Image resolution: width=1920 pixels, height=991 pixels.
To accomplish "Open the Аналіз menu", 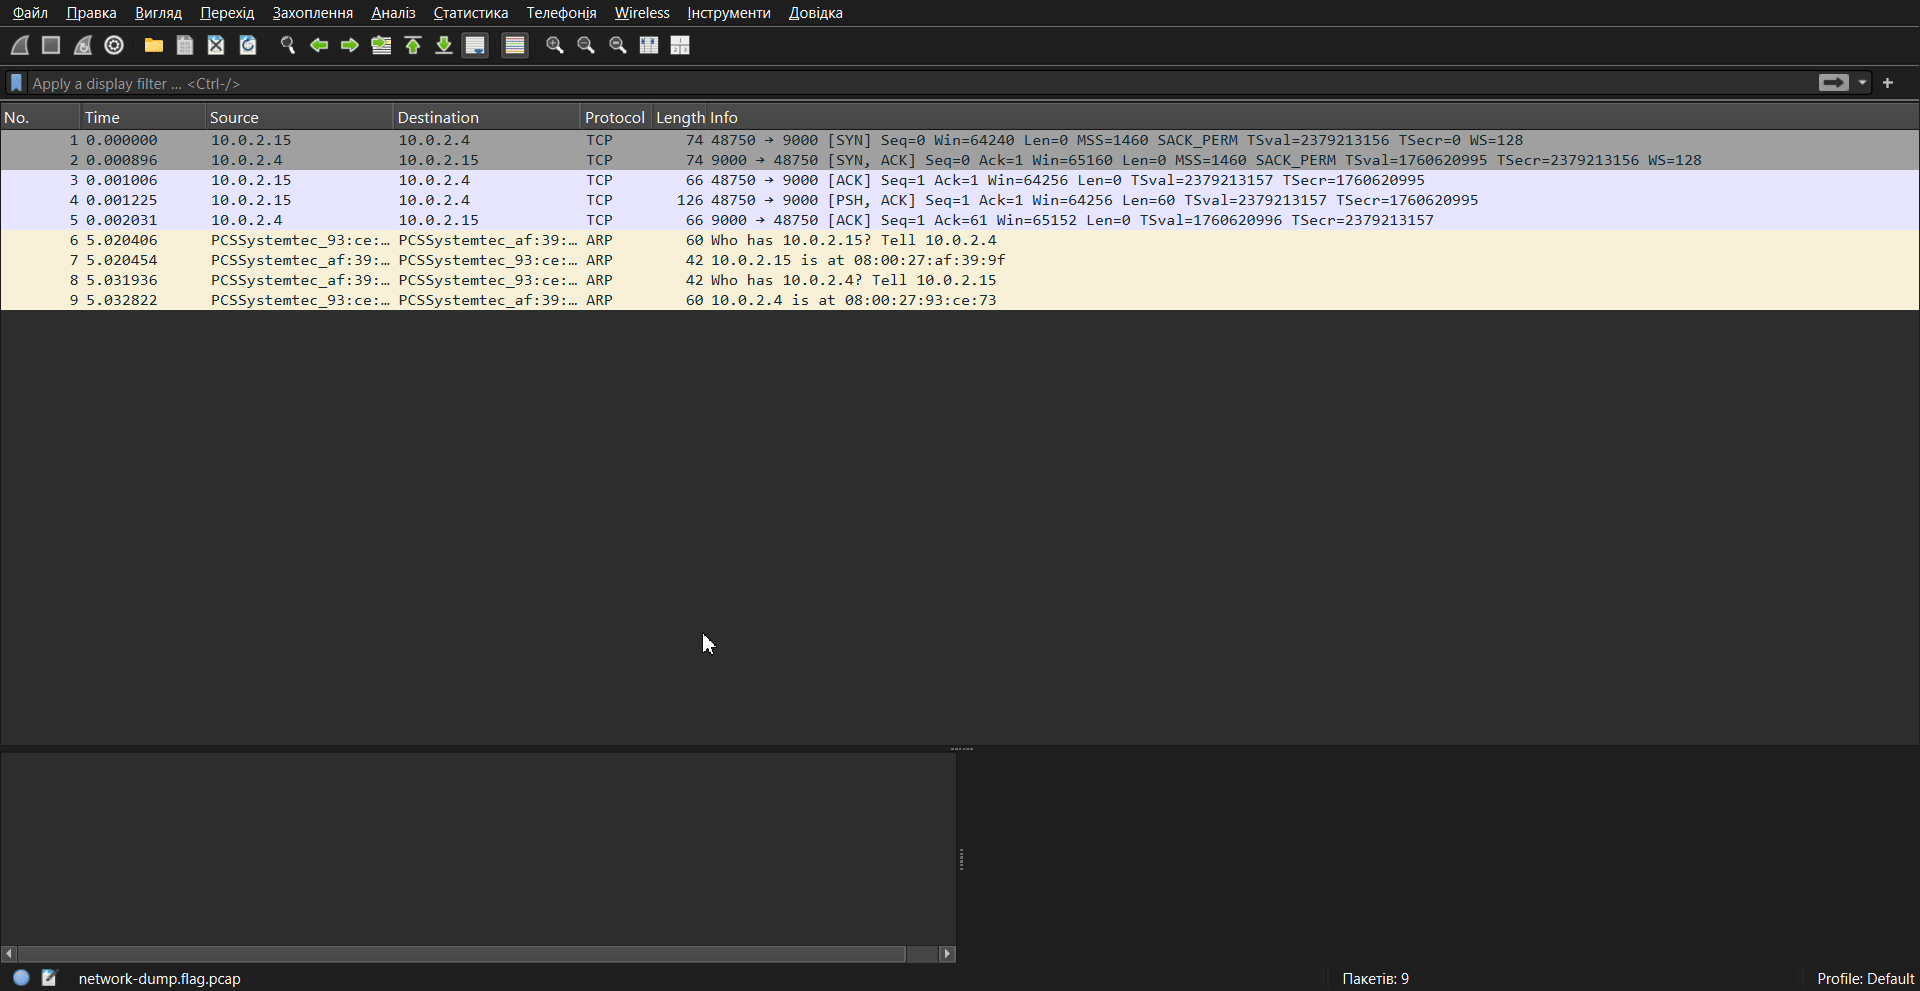I will (393, 13).
